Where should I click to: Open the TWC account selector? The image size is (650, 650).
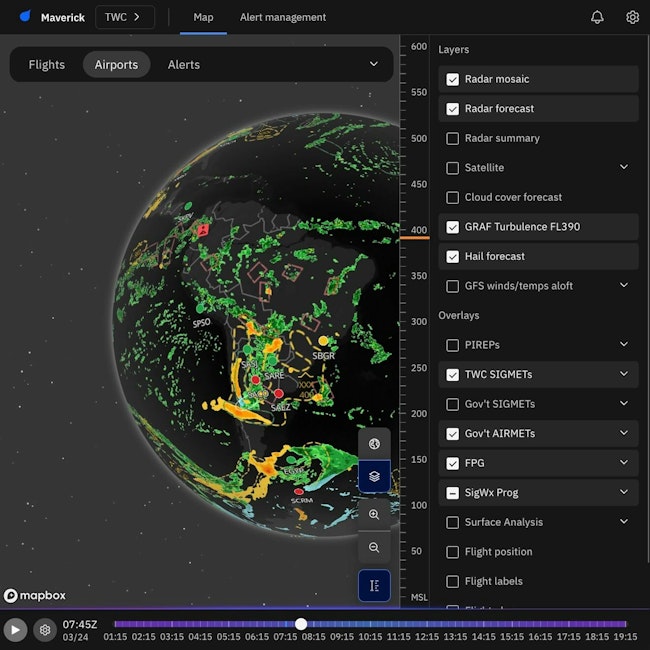click(x=125, y=17)
